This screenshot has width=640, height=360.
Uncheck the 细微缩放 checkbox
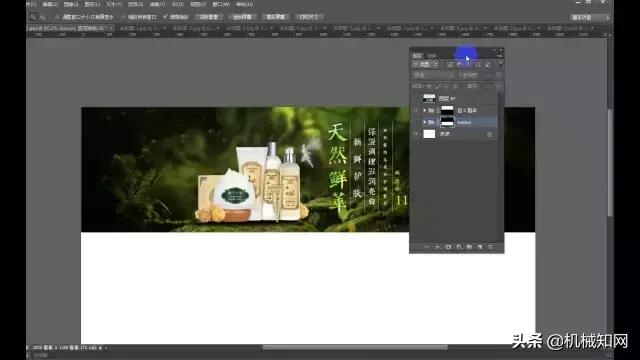tap(165, 17)
